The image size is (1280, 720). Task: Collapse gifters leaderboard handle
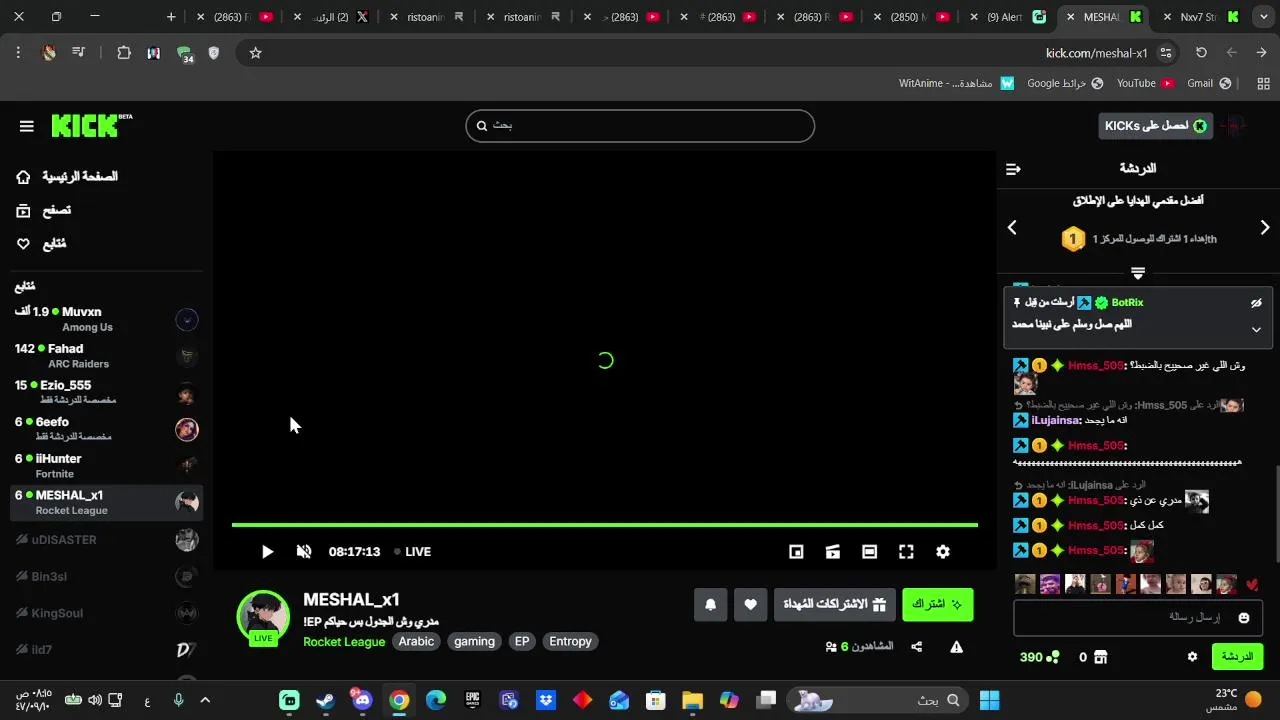1138,272
